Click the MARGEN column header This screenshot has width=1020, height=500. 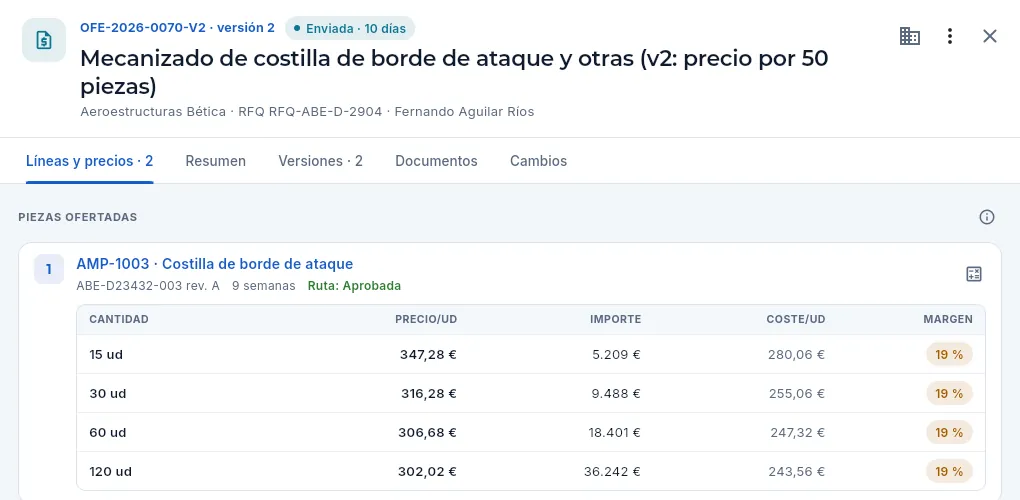[948, 319]
